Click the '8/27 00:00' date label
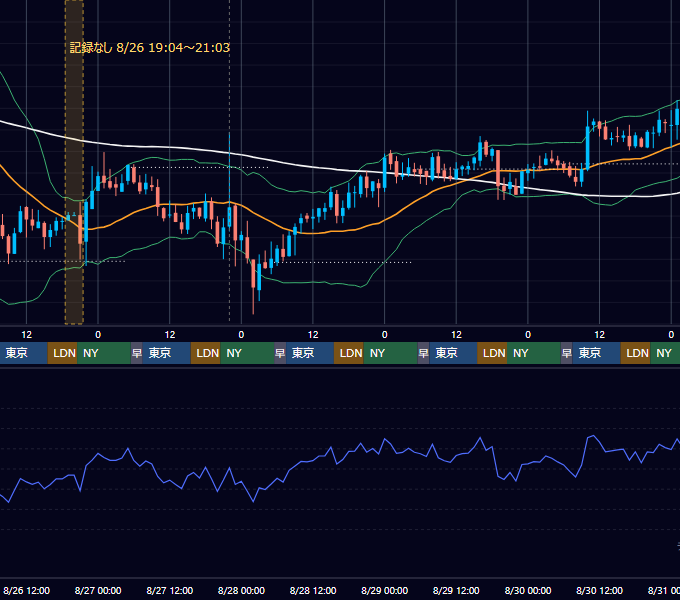 98,590
